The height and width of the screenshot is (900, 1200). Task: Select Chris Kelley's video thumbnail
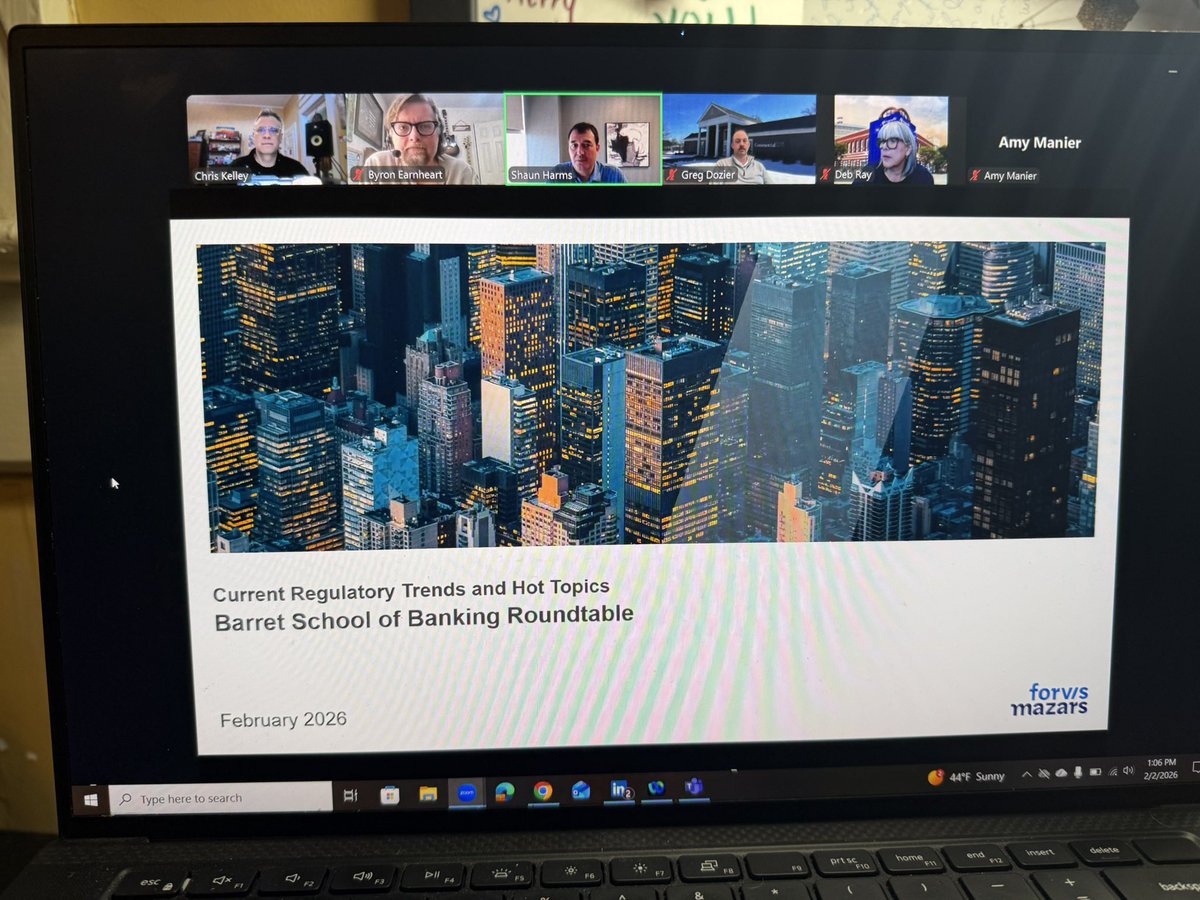(x=265, y=139)
